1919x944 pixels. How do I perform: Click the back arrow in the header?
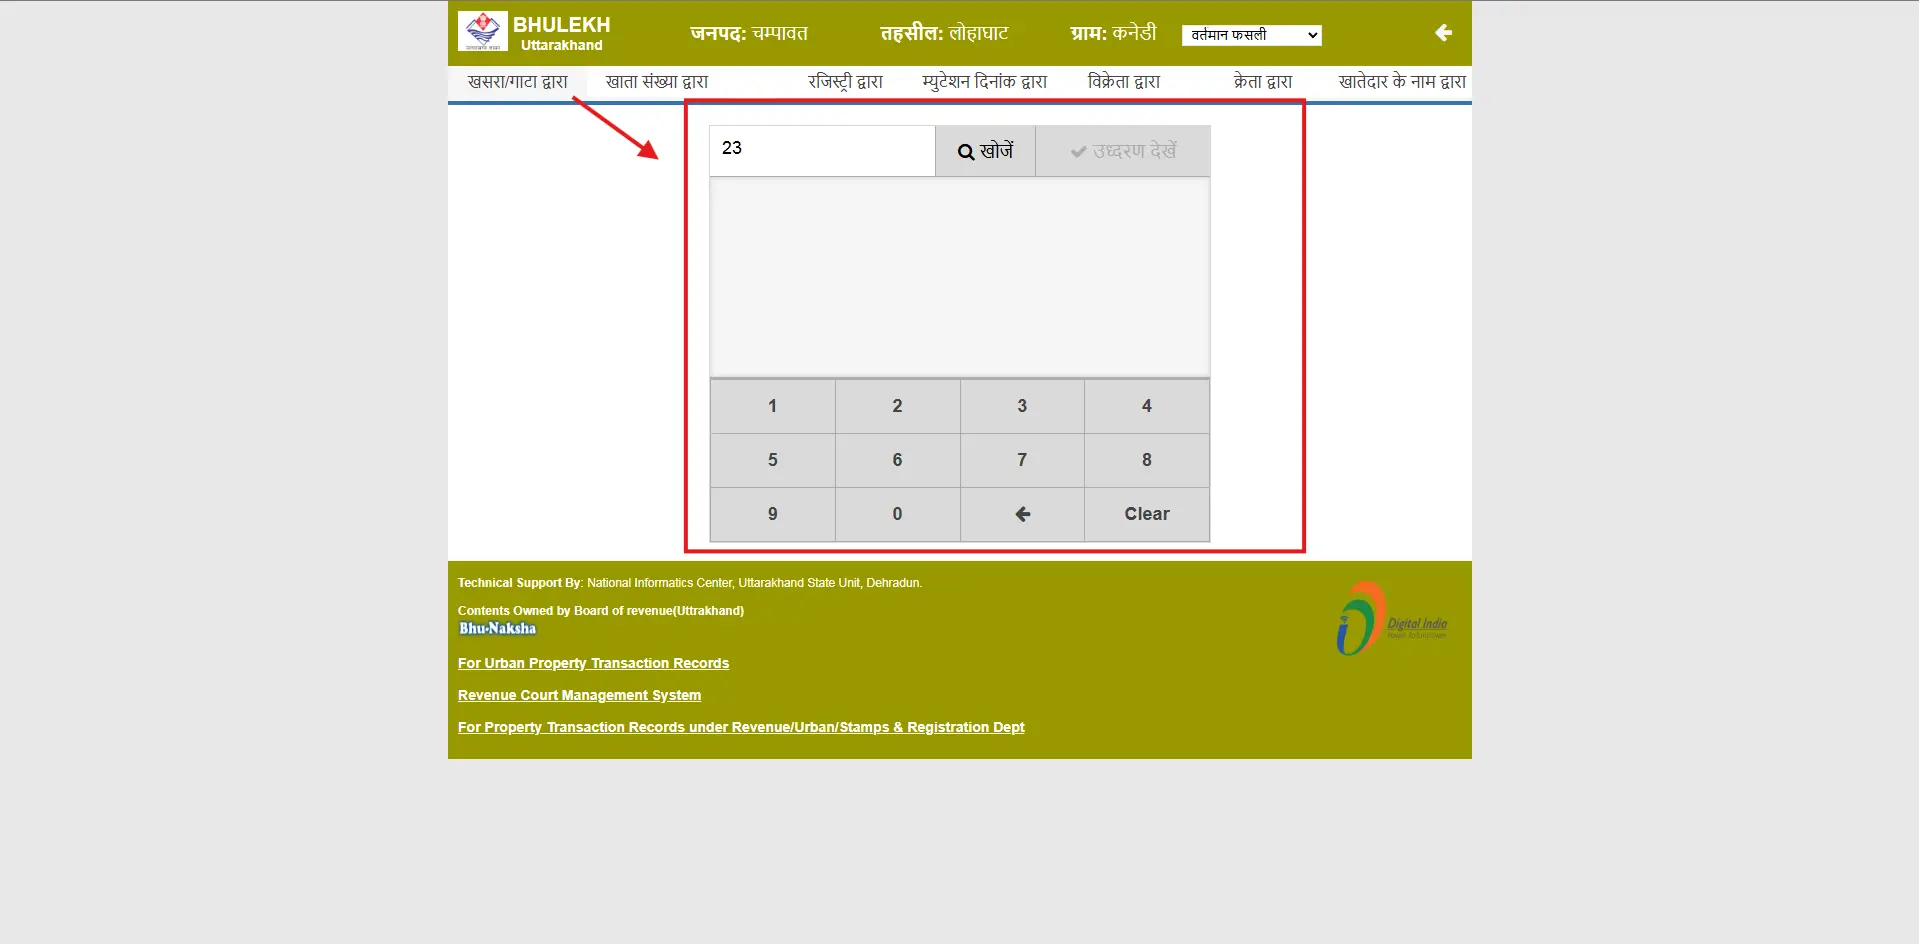click(x=1443, y=33)
